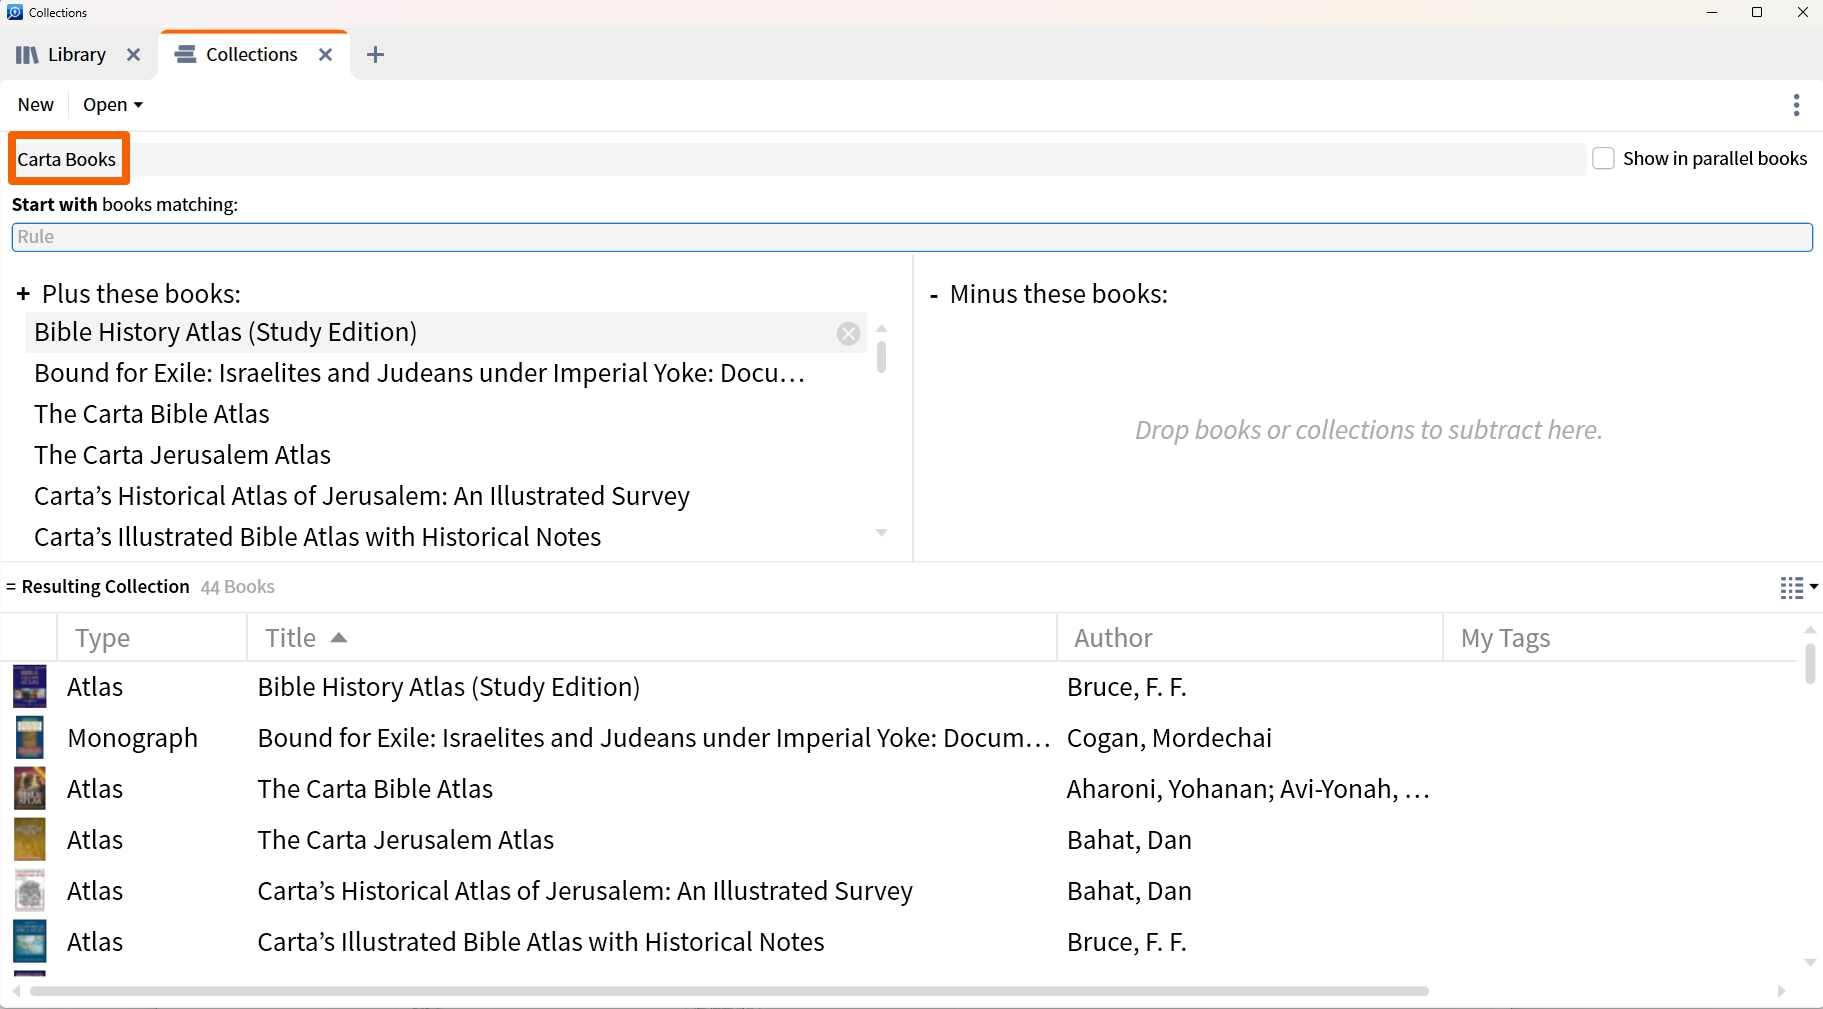Screen dimensions: 1823x1009
Task: Open The Carta Bible Atlas result title
Action: (375, 789)
